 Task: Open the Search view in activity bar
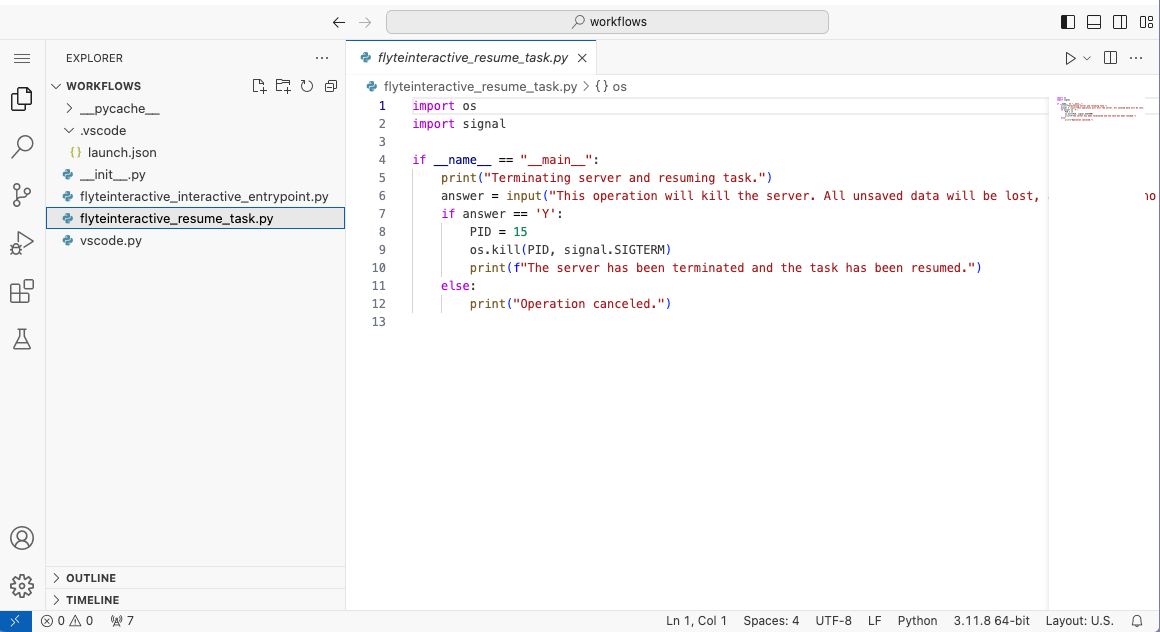pyautogui.click(x=22, y=147)
